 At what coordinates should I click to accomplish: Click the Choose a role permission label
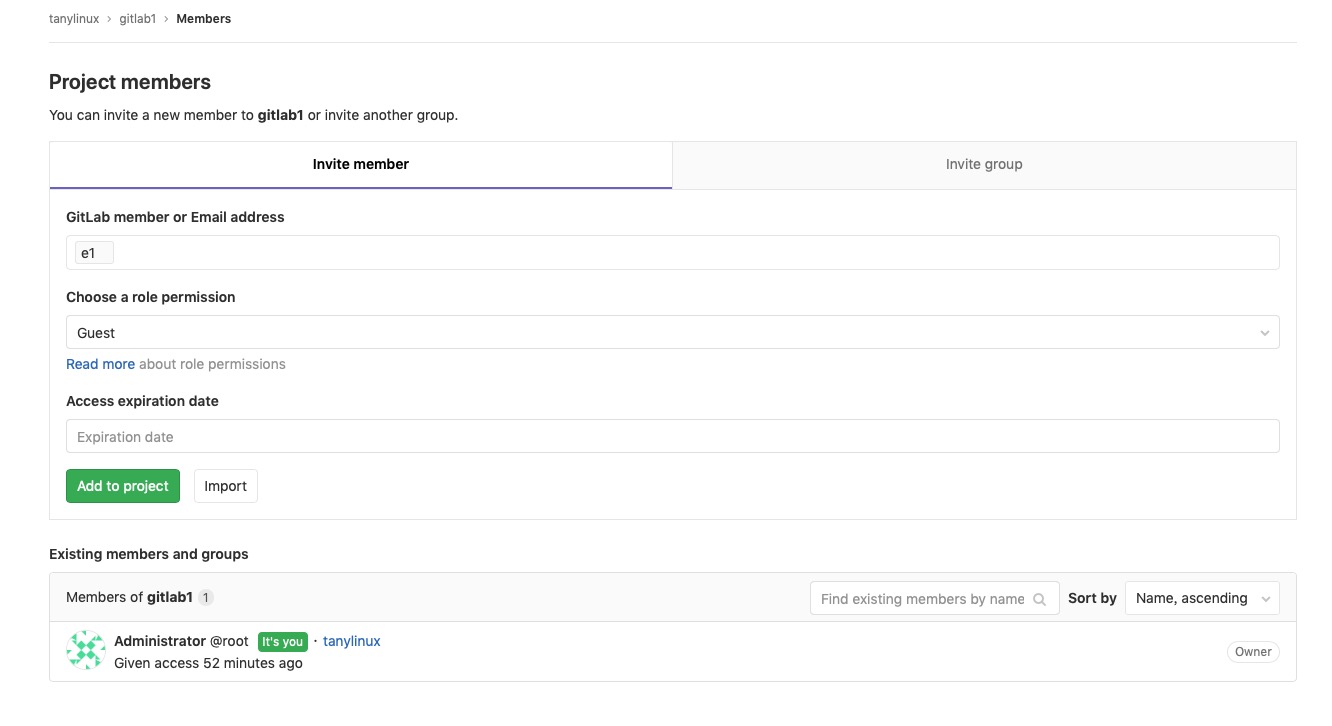[x=151, y=297]
